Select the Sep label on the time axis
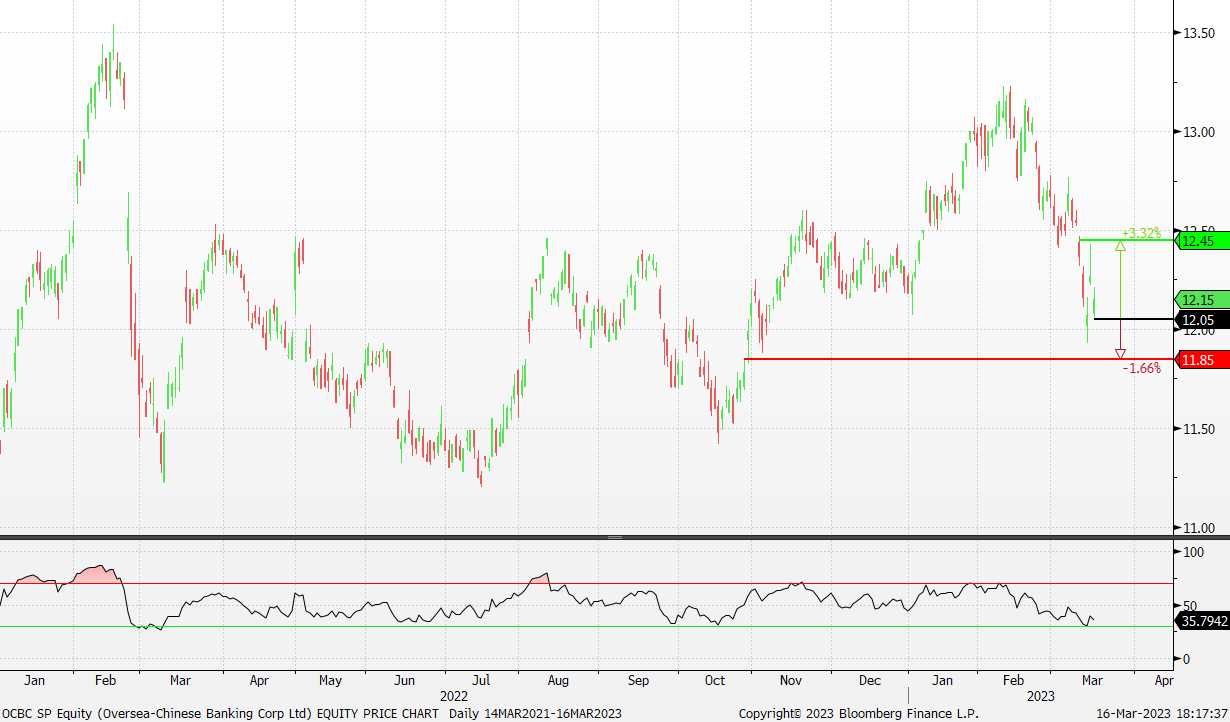 click(x=638, y=681)
